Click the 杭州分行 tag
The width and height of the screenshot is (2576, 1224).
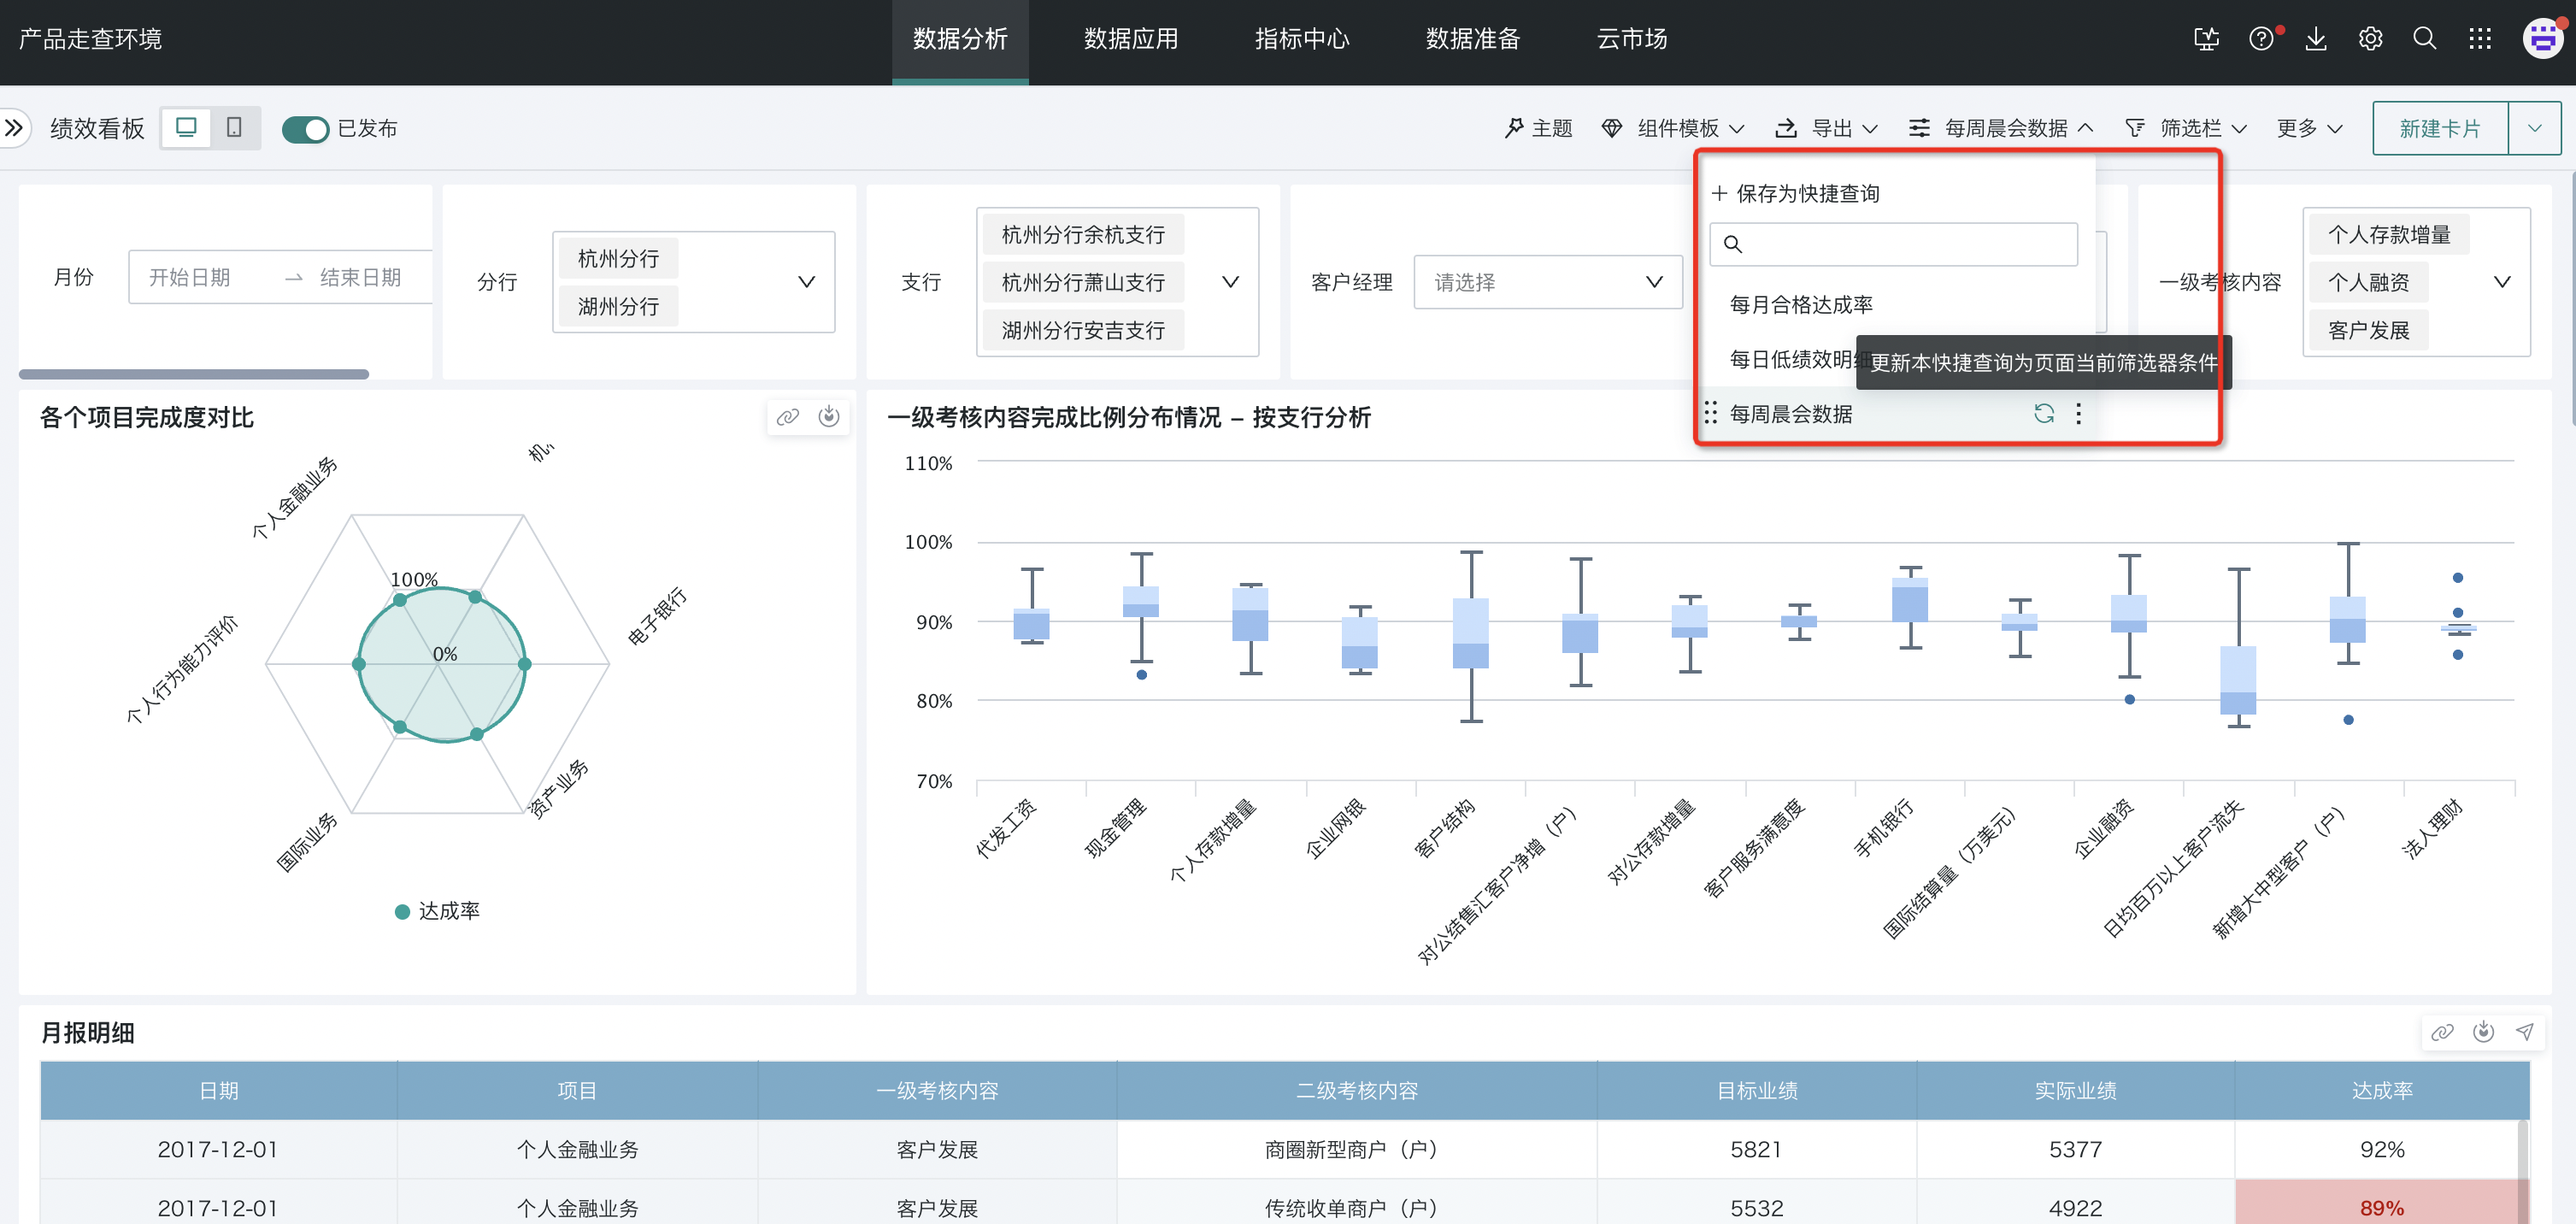618,258
